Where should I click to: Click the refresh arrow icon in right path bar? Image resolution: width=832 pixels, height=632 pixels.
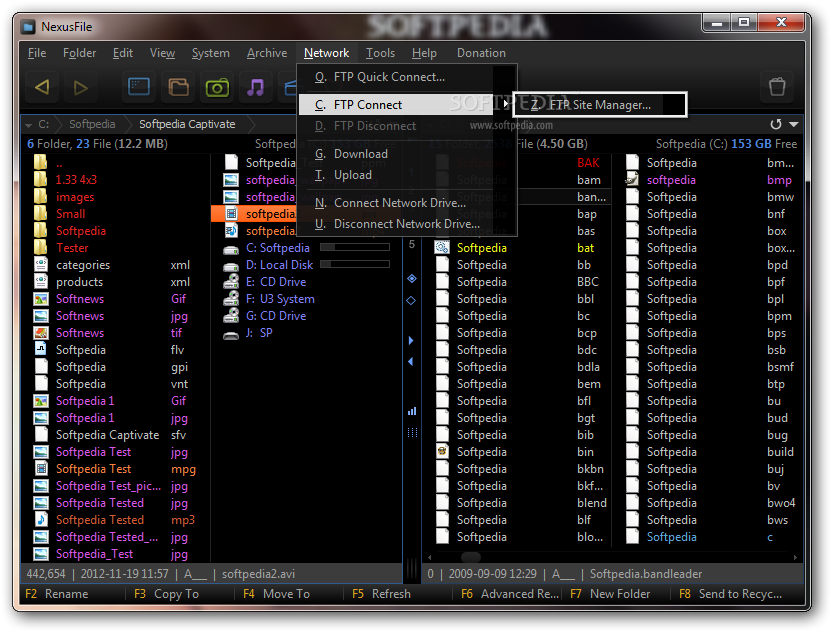coord(776,124)
